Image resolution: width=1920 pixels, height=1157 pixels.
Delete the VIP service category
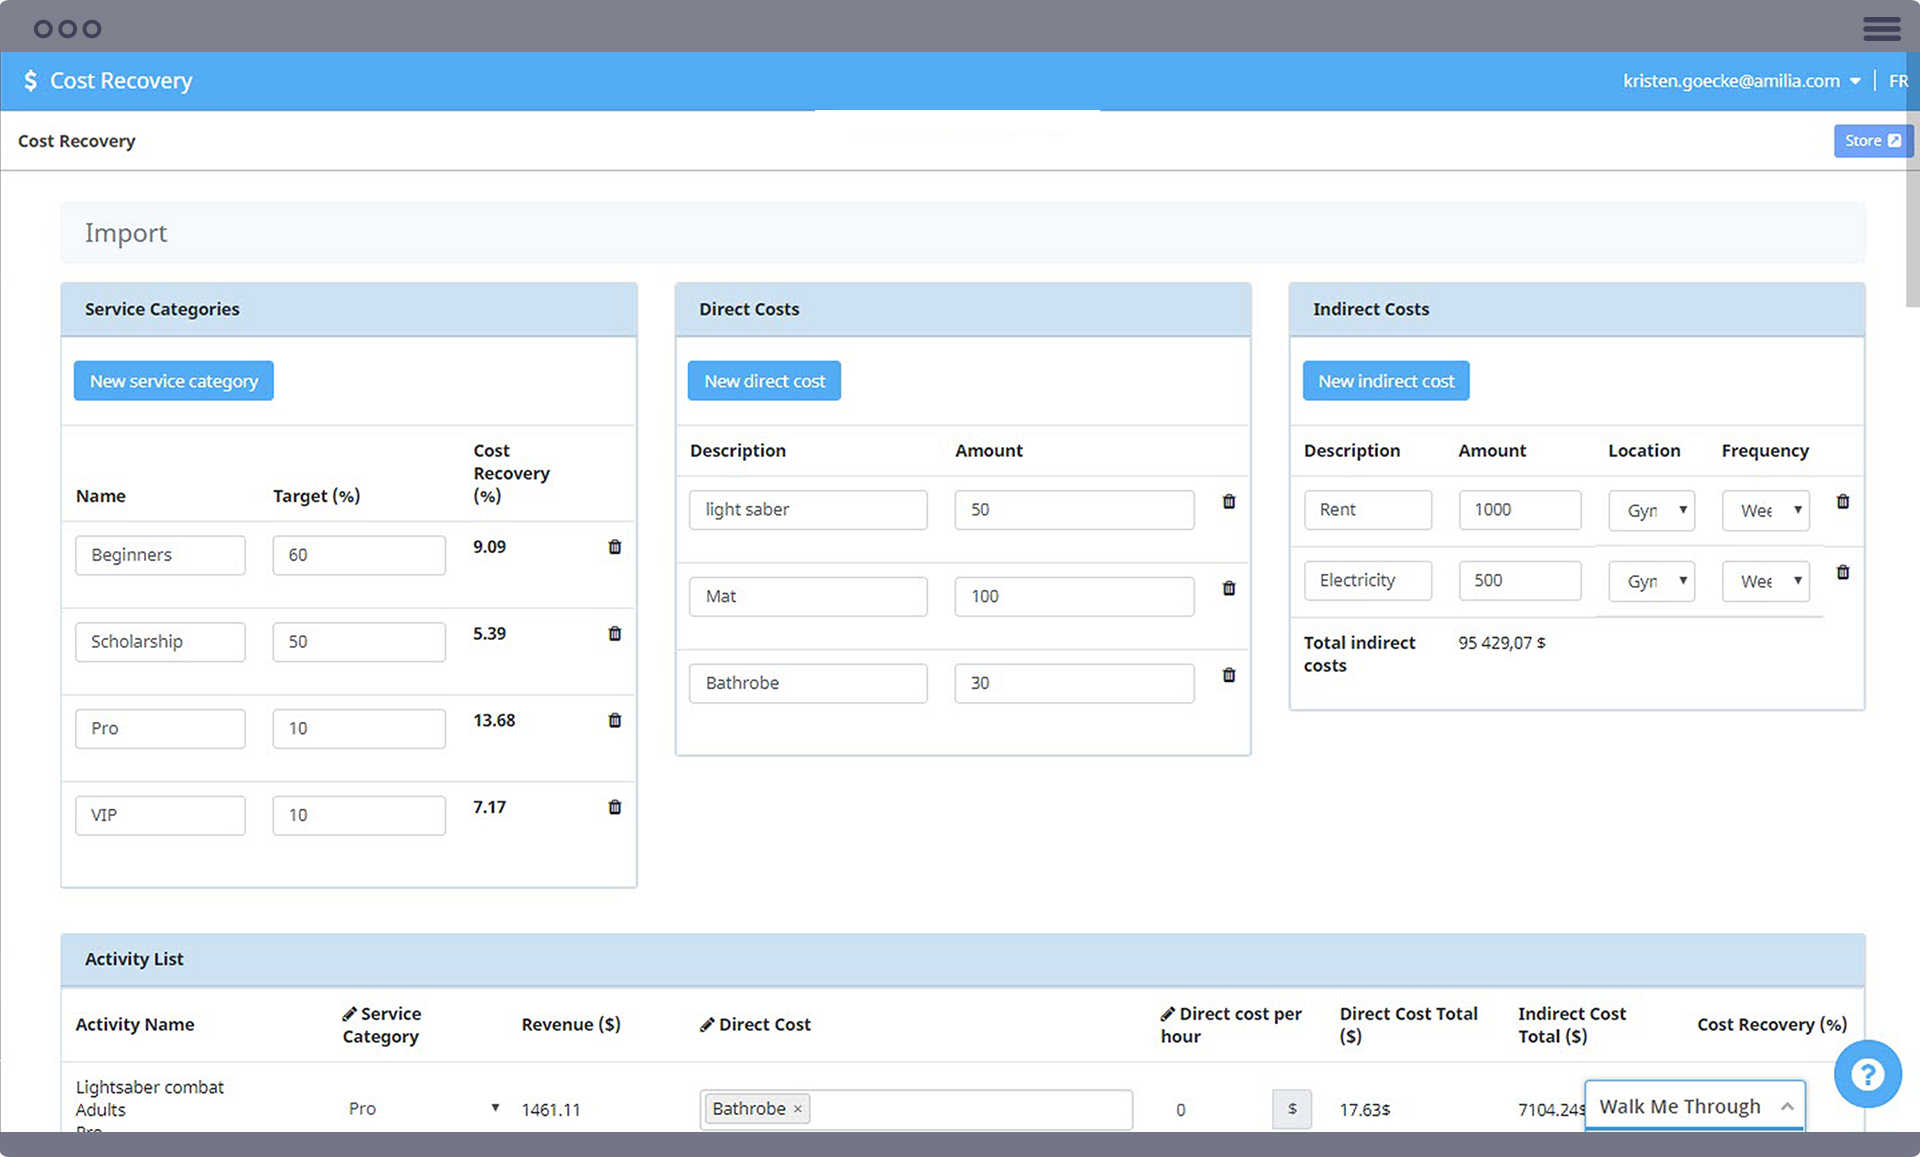coord(615,807)
